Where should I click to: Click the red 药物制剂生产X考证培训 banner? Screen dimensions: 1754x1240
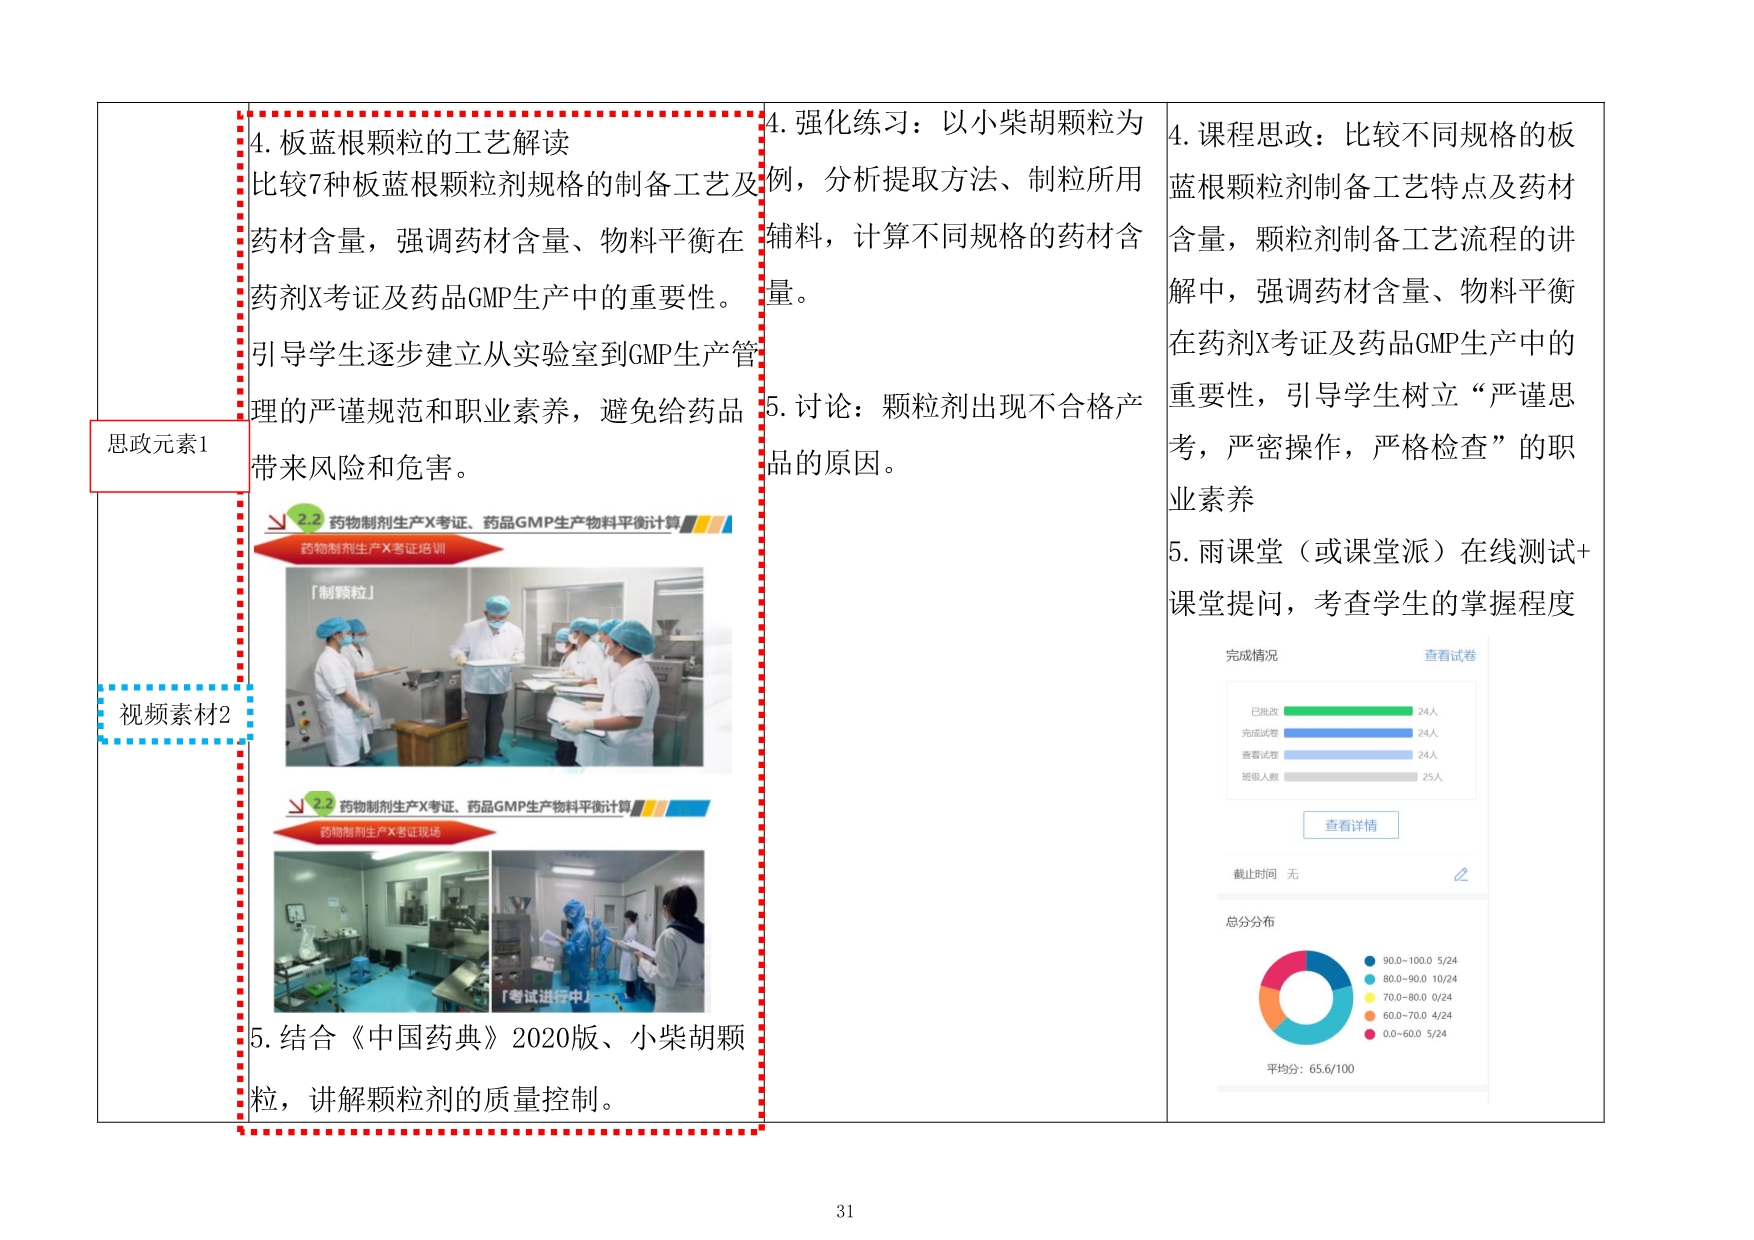pos(378,549)
